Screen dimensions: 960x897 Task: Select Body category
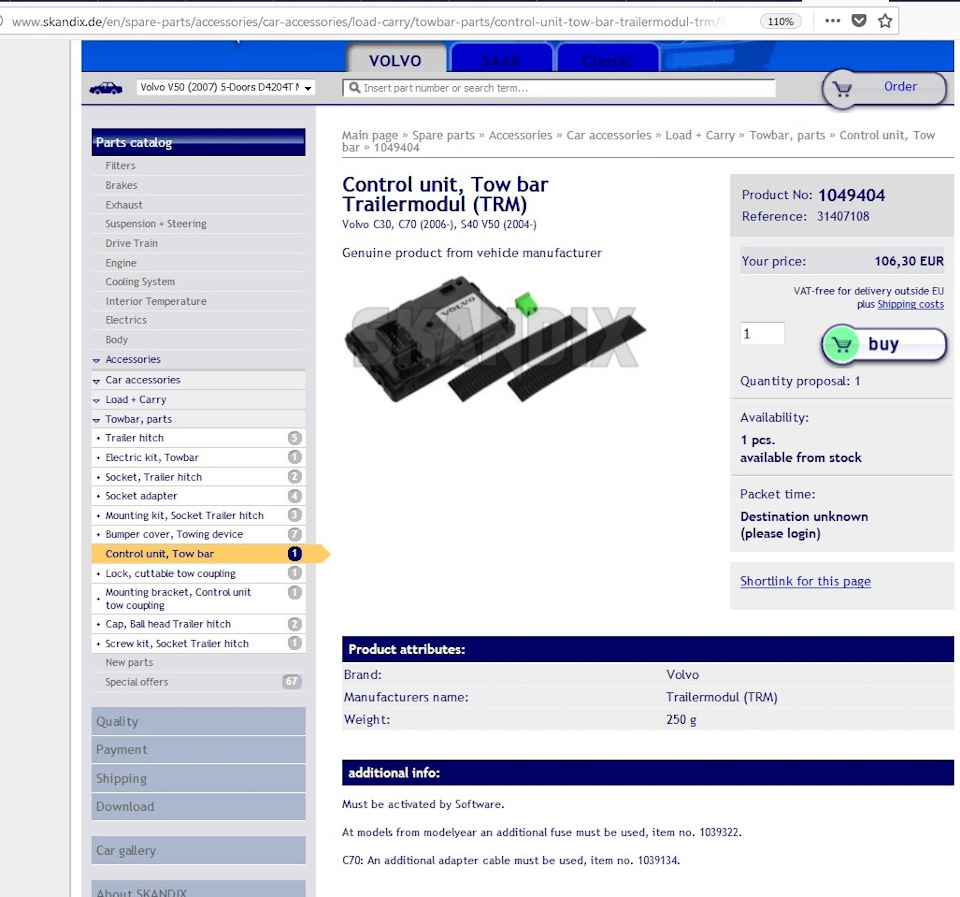pyautogui.click(x=116, y=339)
